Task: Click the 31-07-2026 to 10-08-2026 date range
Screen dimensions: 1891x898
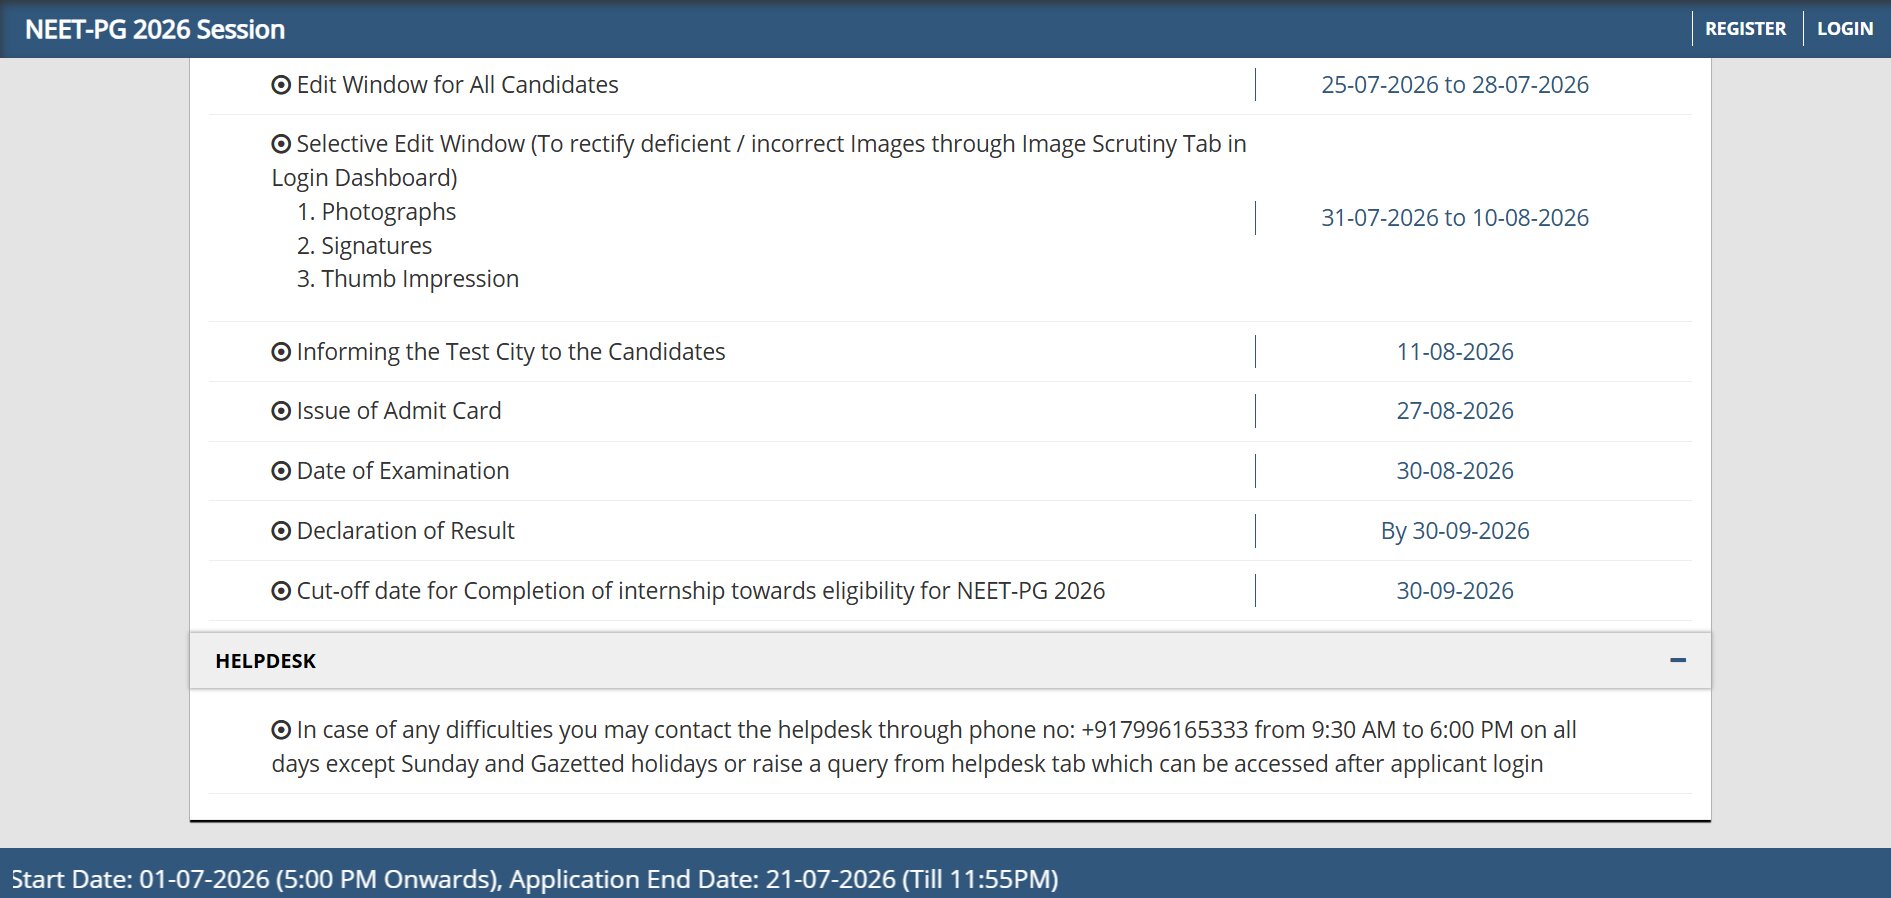Action: [1455, 218]
